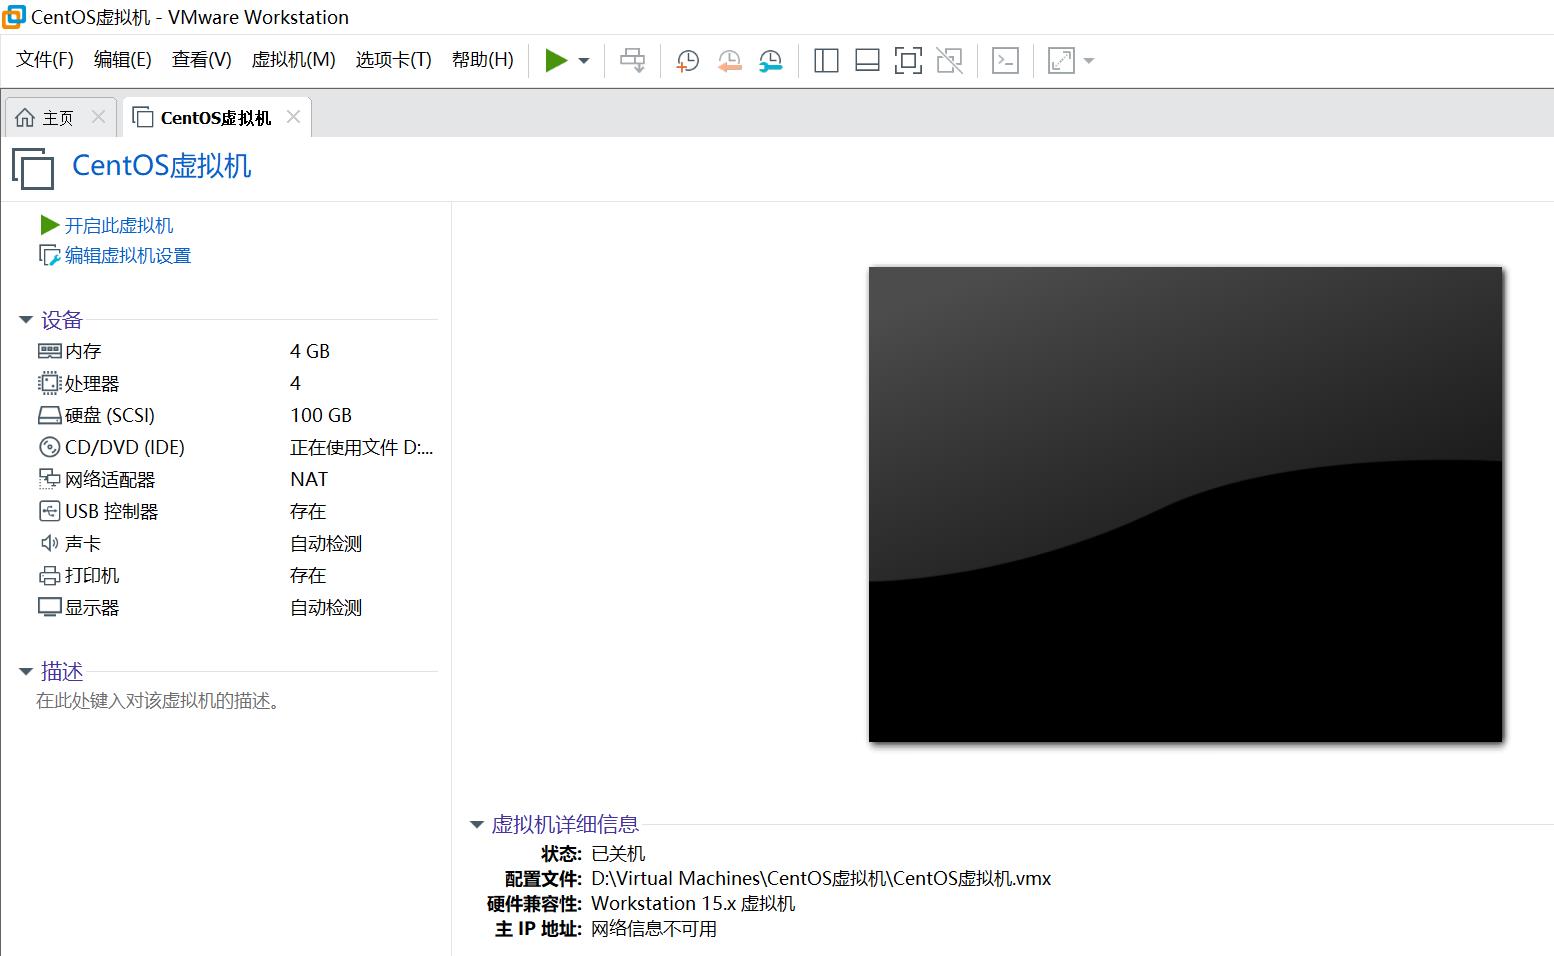This screenshot has width=1554, height=956.
Task: Open the console view icon
Action: point(1005,61)
